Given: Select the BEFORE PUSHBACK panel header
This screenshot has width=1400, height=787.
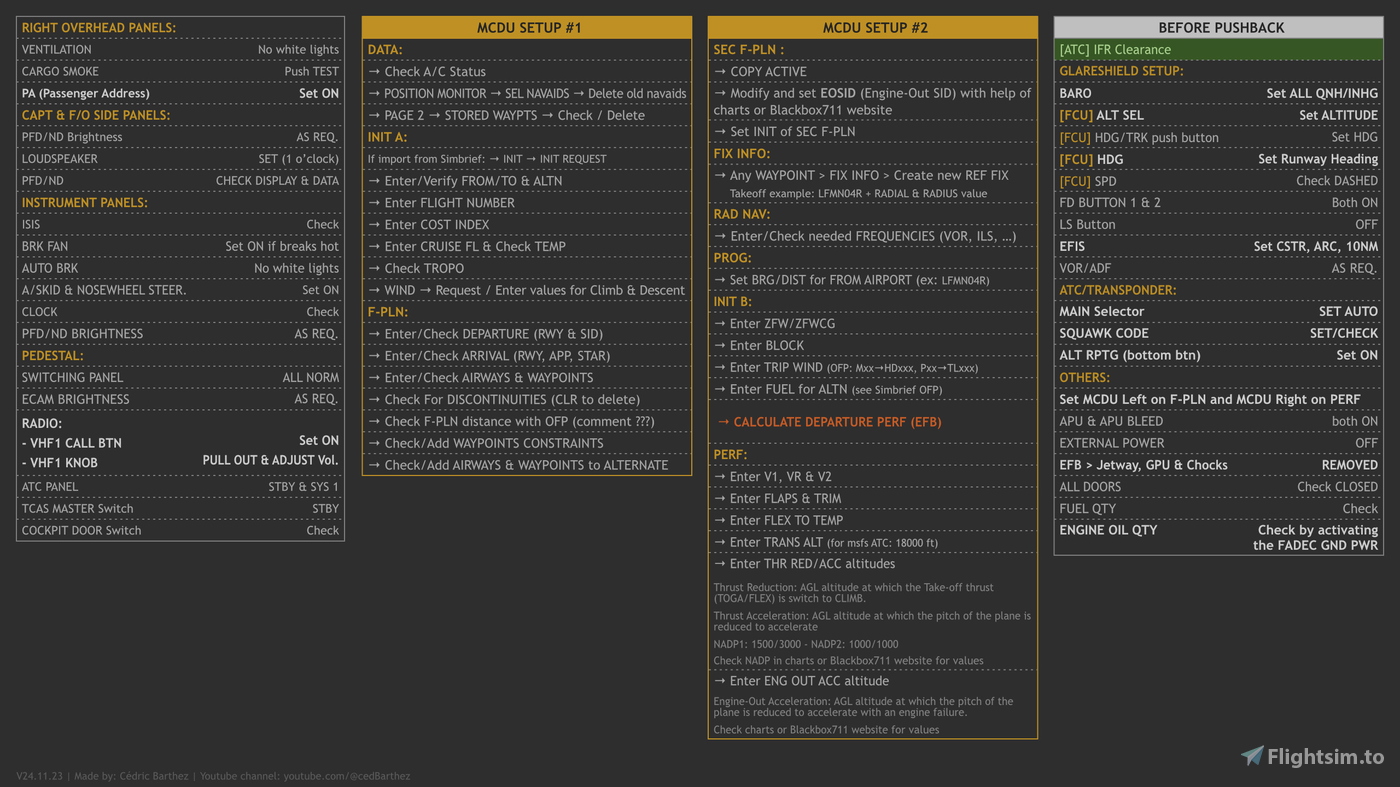Looking at the screenshot, I should [x=1219, y=27].
